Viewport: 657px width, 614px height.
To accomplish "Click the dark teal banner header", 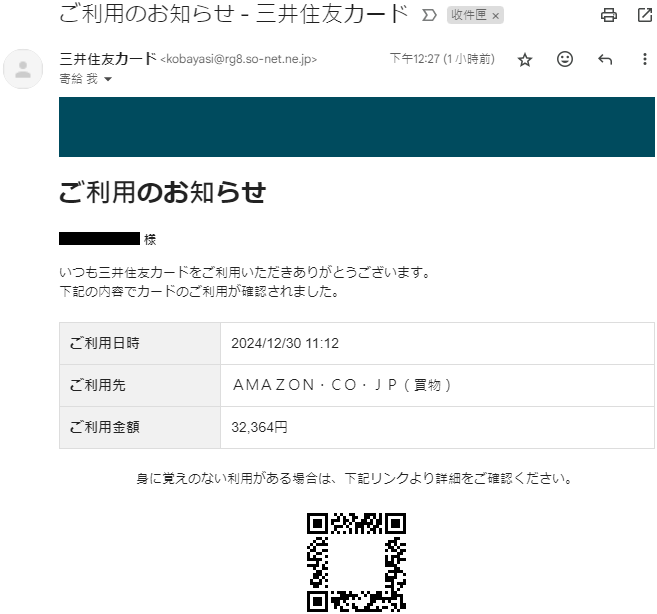I will 357,127.
